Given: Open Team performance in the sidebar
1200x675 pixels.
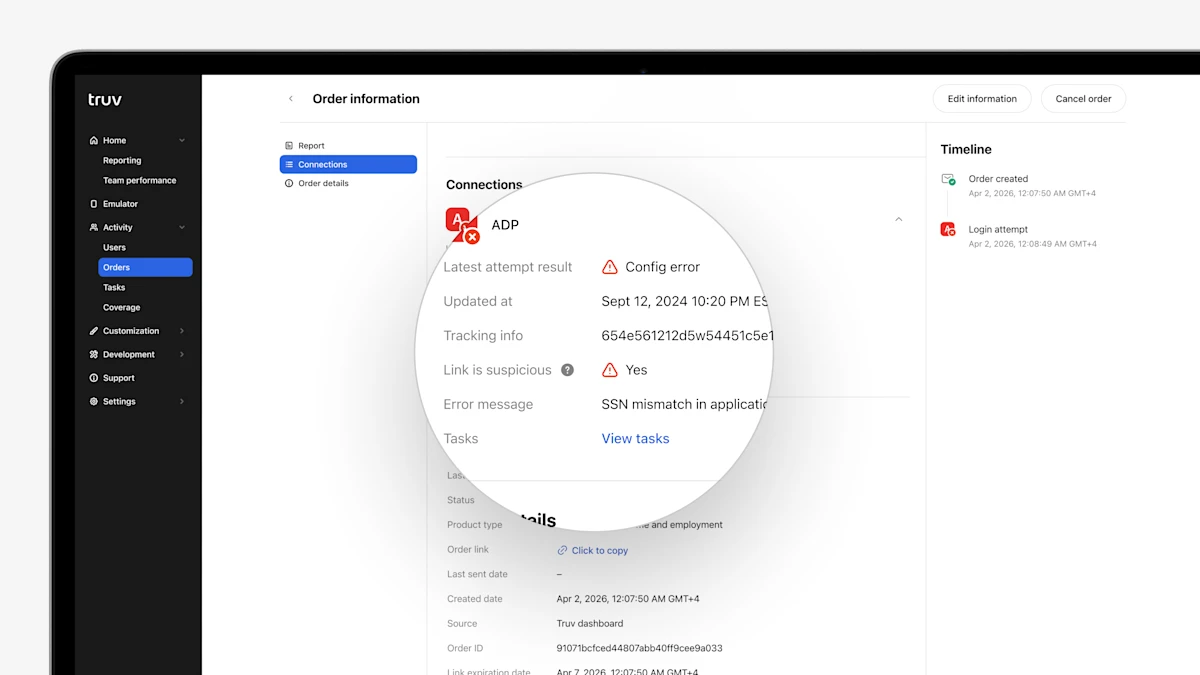Looking at the screenshot, I should click(x=139, y=181).
